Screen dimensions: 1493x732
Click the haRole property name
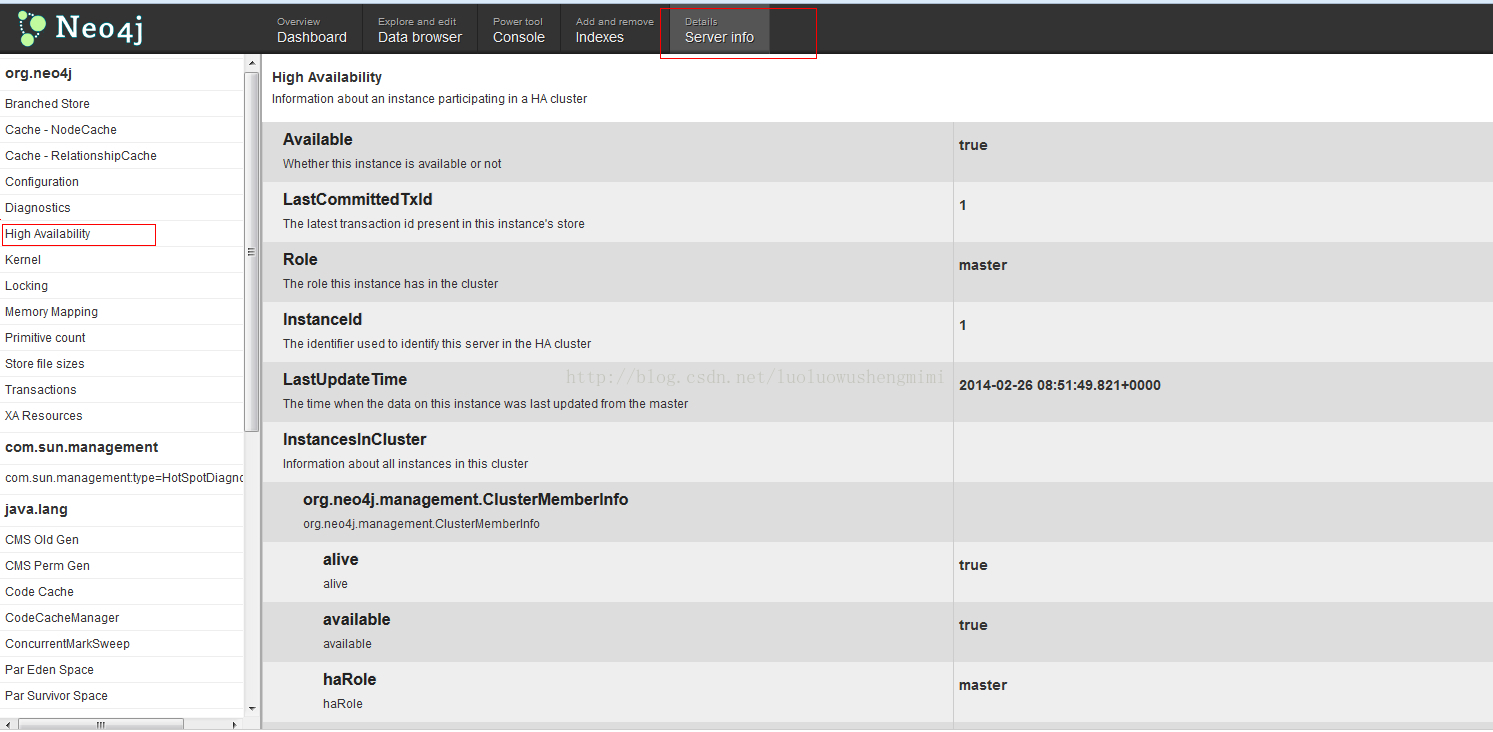coord(350,679)
